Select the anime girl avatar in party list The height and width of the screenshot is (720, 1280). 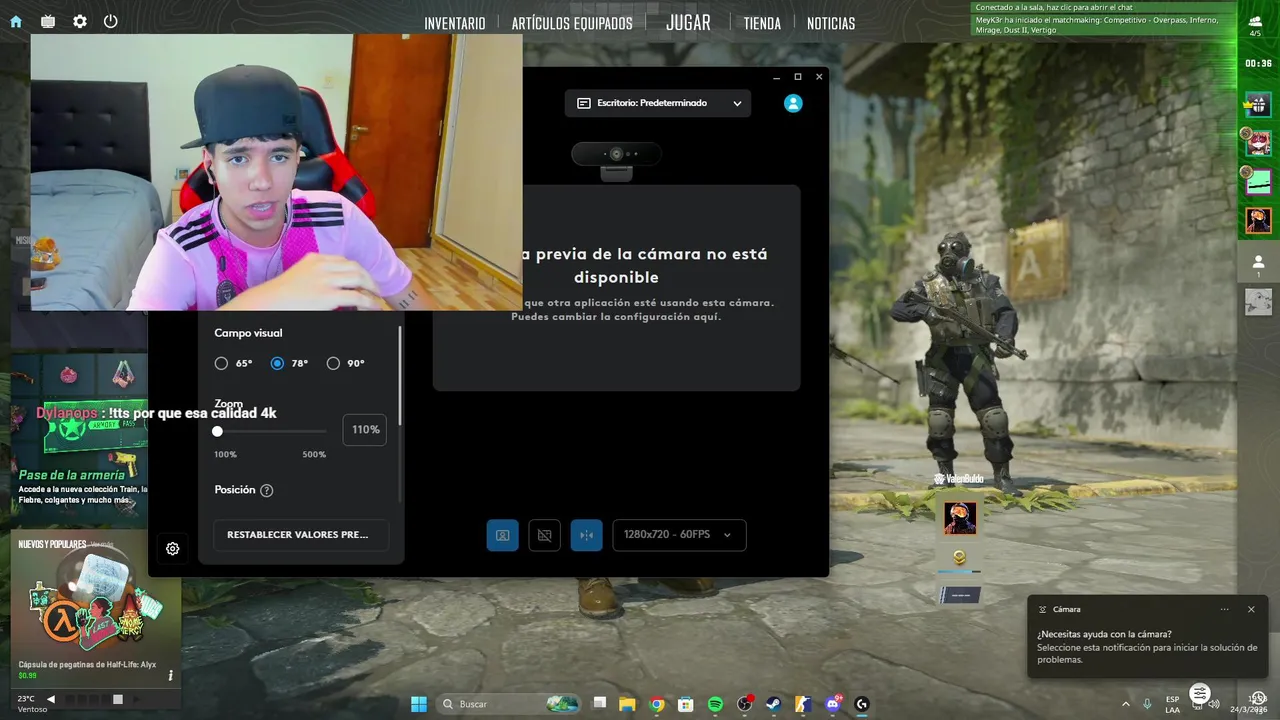click(1258, 142)
